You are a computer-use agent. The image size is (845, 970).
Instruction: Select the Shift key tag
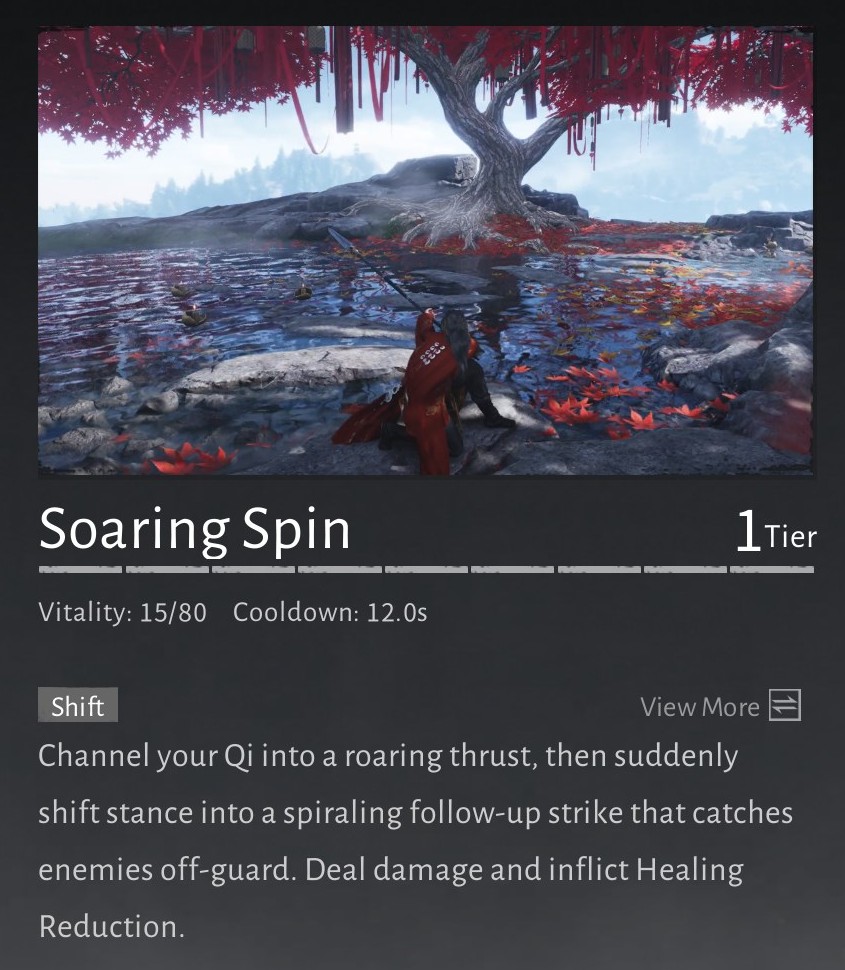pos(78,705)
